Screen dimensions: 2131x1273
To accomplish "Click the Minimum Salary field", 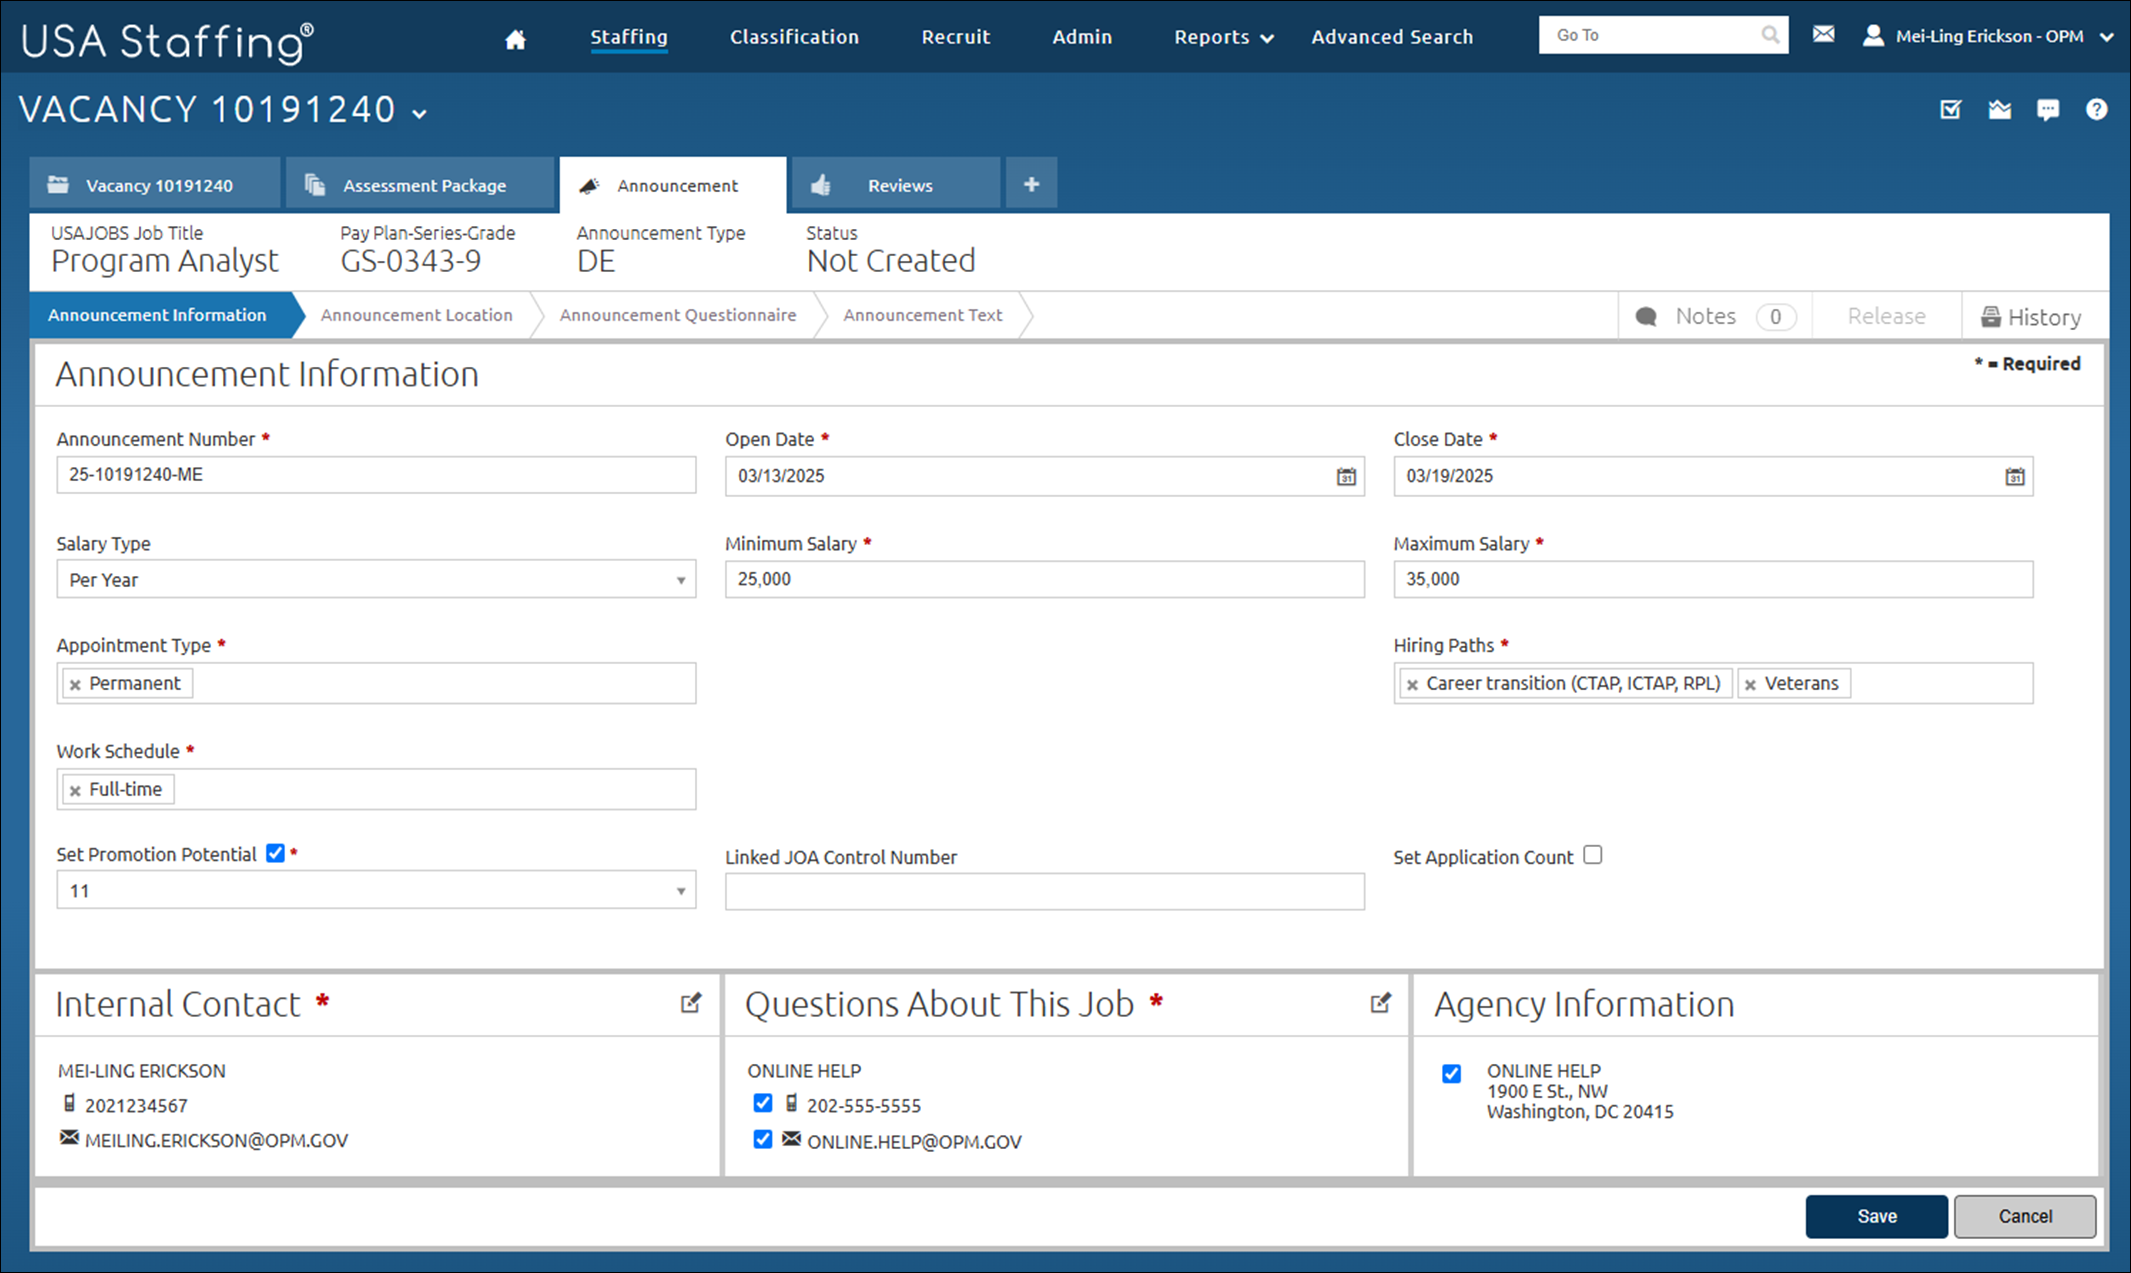I will click(x=1044, y=580).
